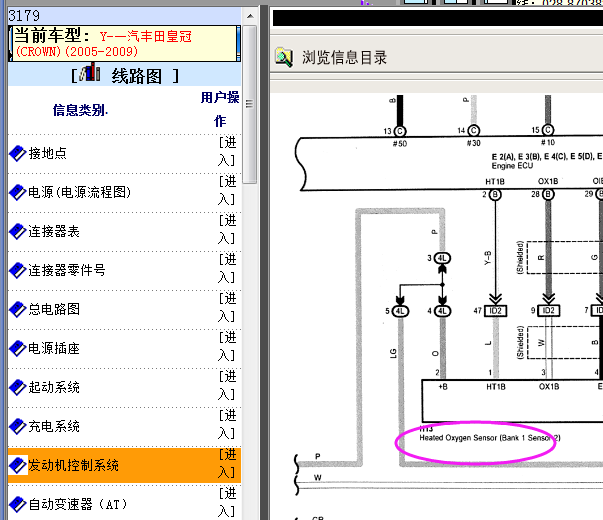This screenshot has width=603, height=520.
Task: Click [进入] link for 电源(电源流程图)
Action: [x=227, y=190]
